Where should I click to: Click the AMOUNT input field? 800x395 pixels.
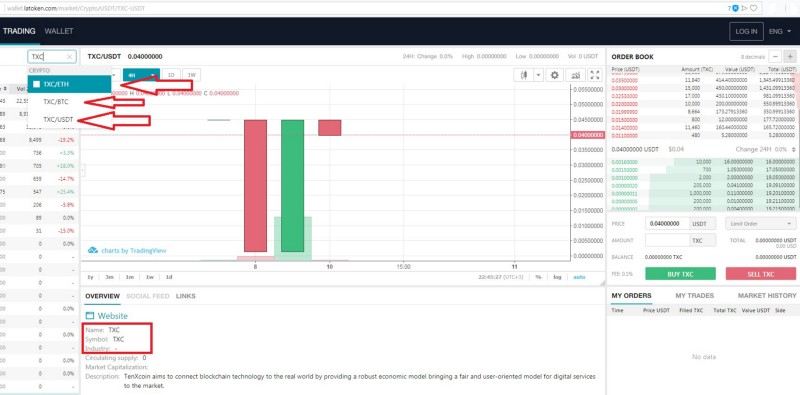668,240
